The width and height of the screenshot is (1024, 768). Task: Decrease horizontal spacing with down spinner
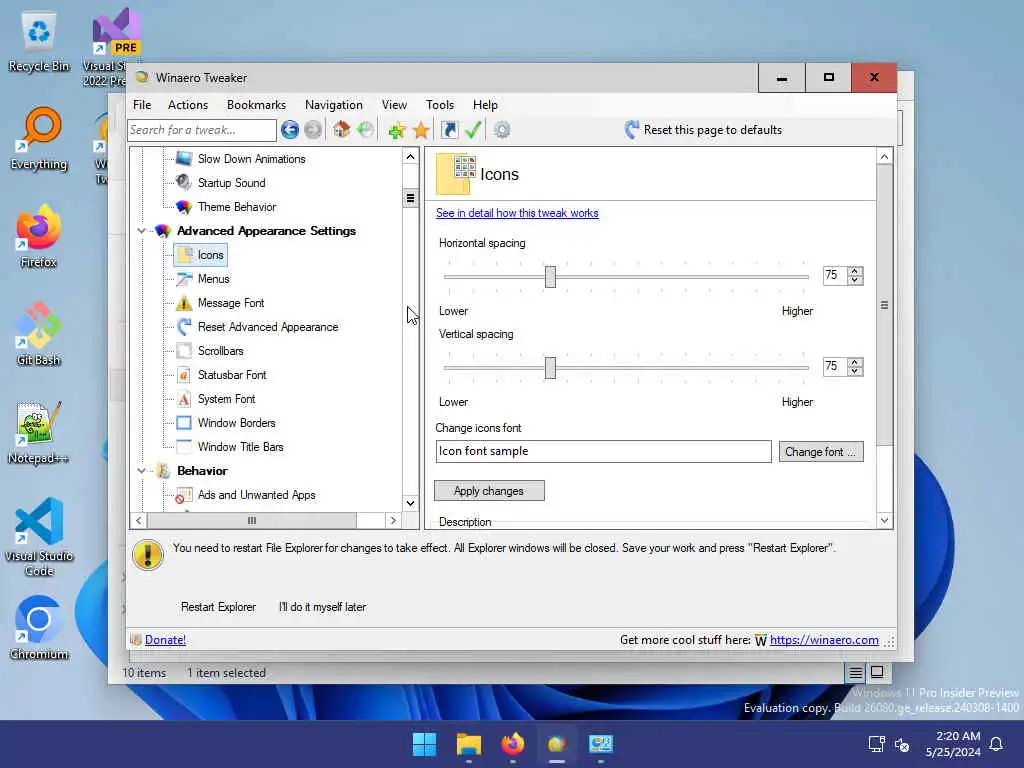pyautogui.click(x=855, y=280)
